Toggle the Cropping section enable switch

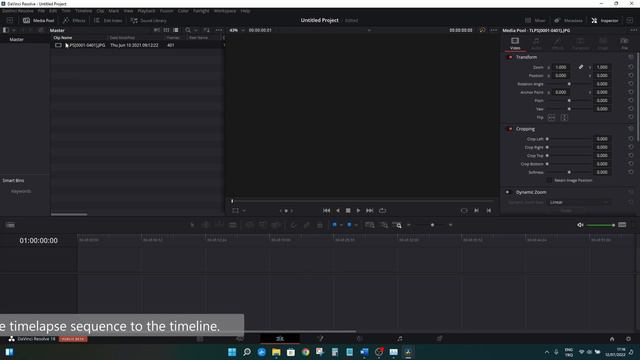pyautogui.click(x=510, y=129)
